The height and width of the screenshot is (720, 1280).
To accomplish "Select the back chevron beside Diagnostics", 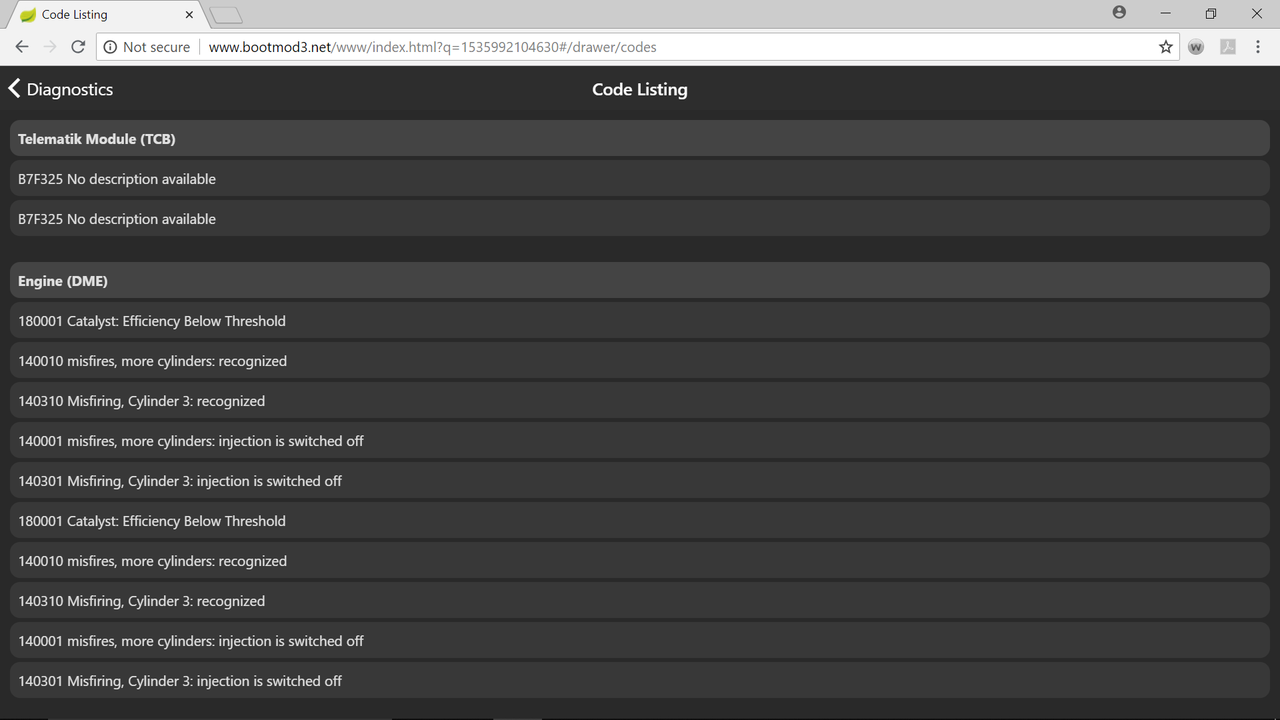I will [14, 88].
